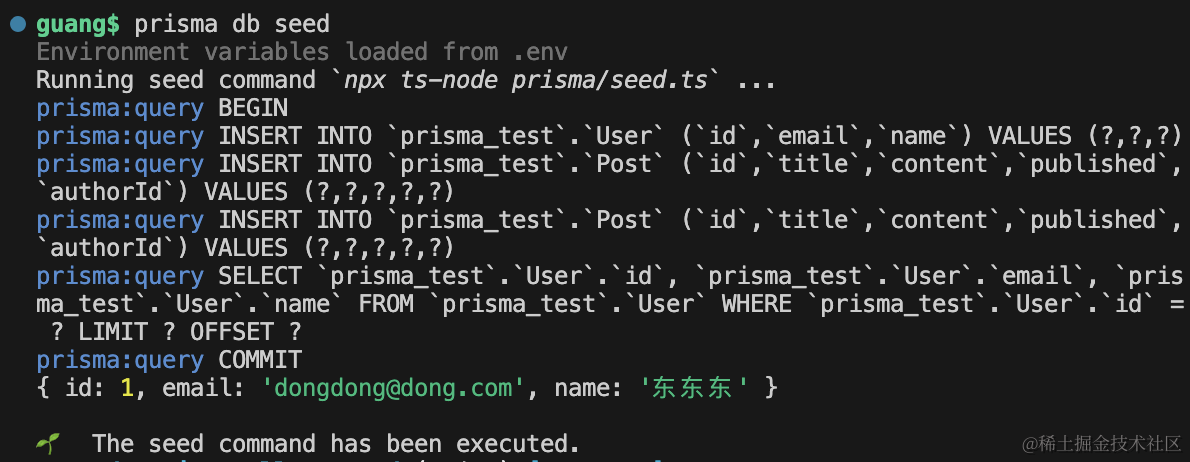Screen dimensions: 1190x462
Task: Click the INSERT INTO User query line
Action: (609, 137)
